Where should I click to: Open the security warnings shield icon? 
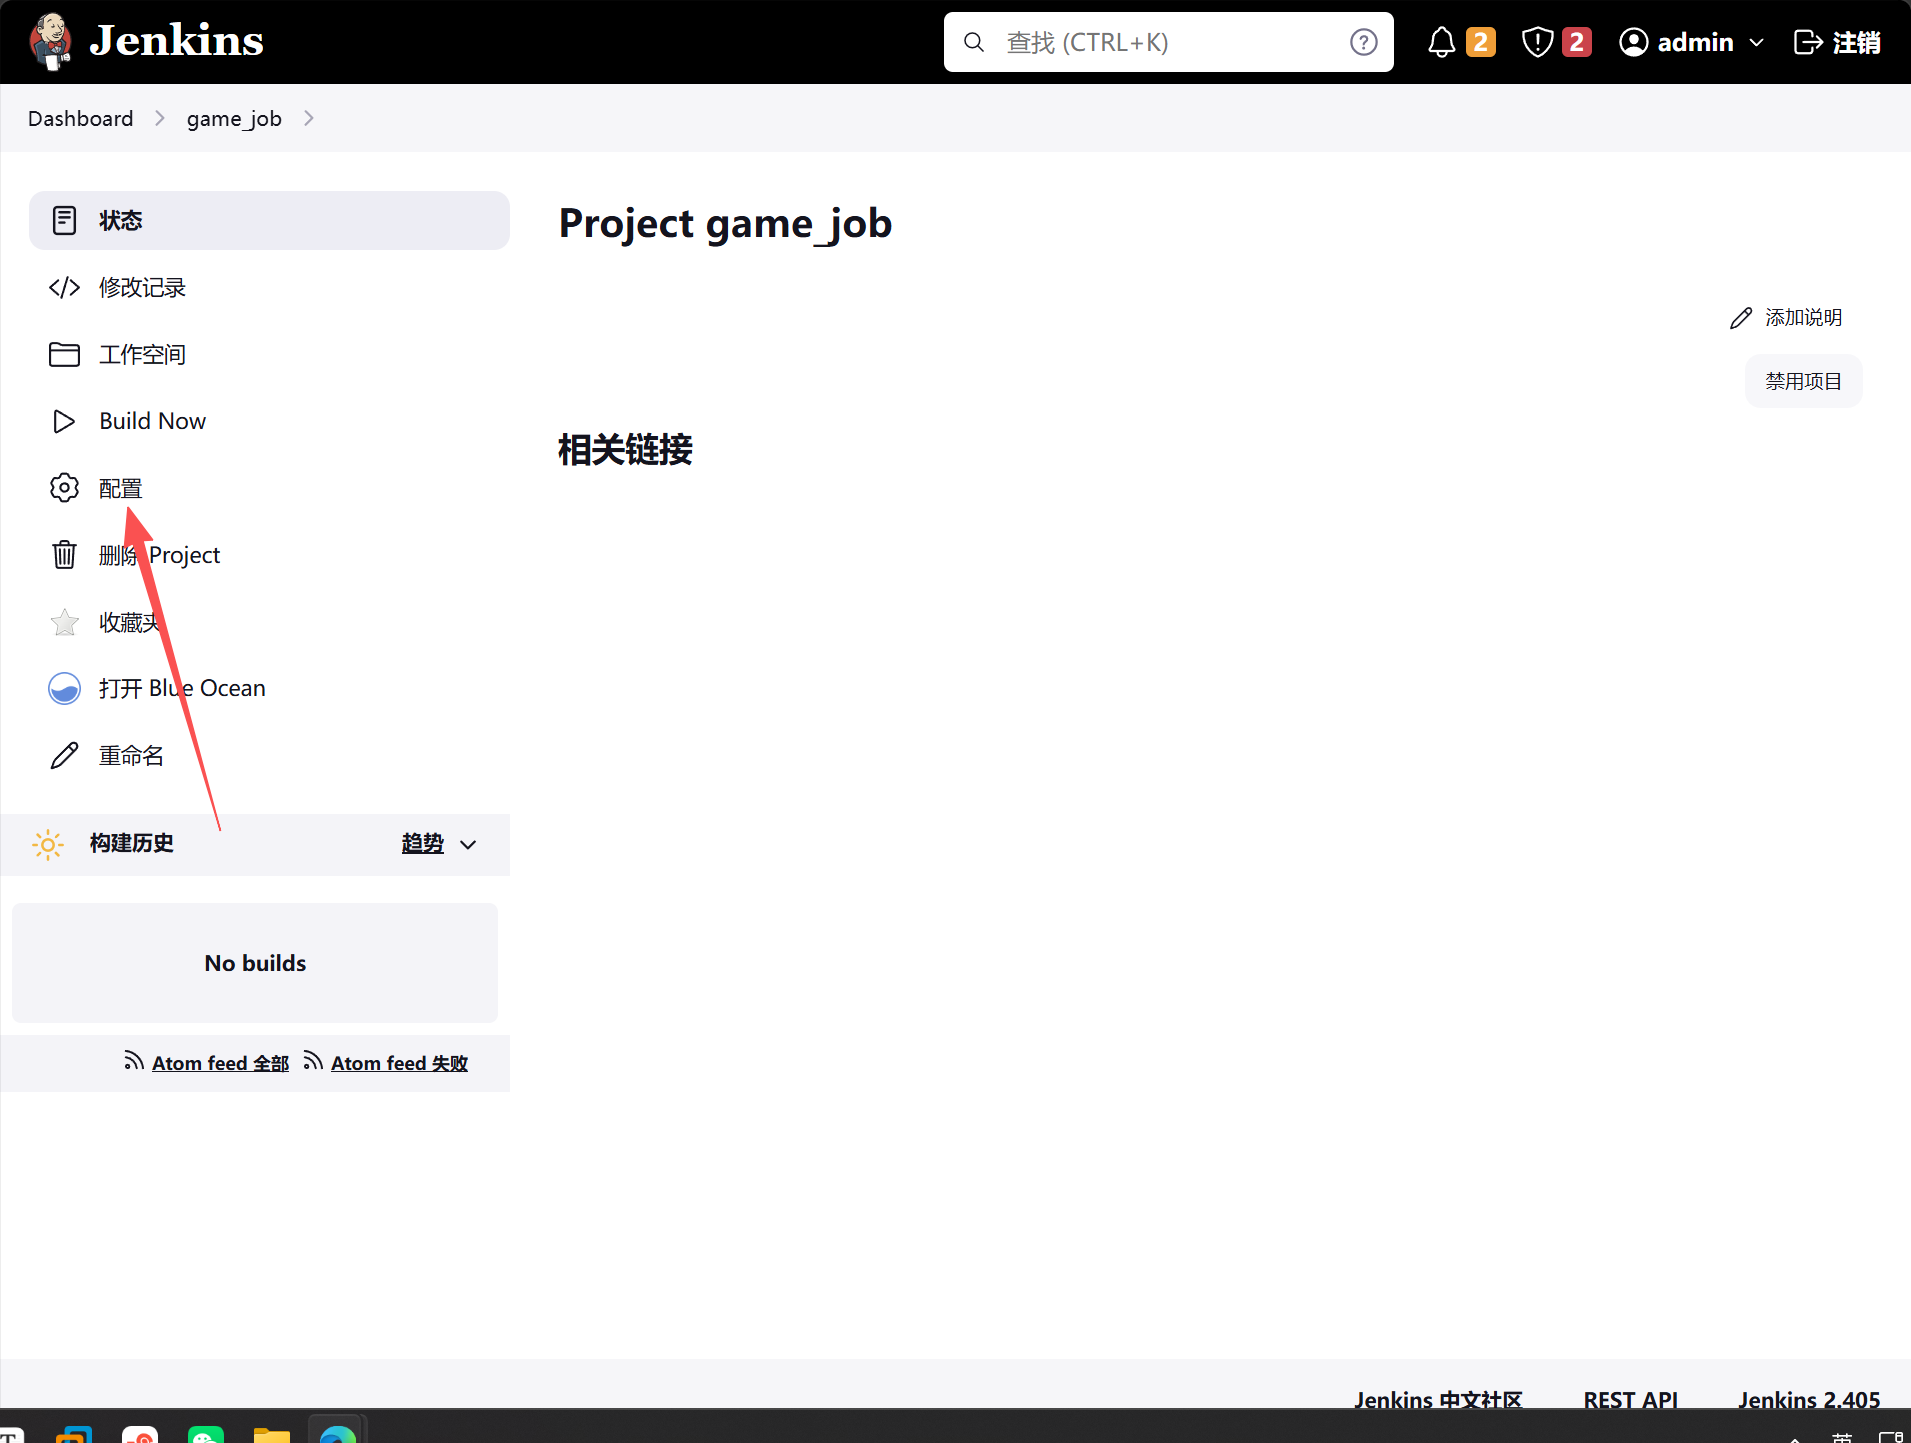(x=1537, y=42)
